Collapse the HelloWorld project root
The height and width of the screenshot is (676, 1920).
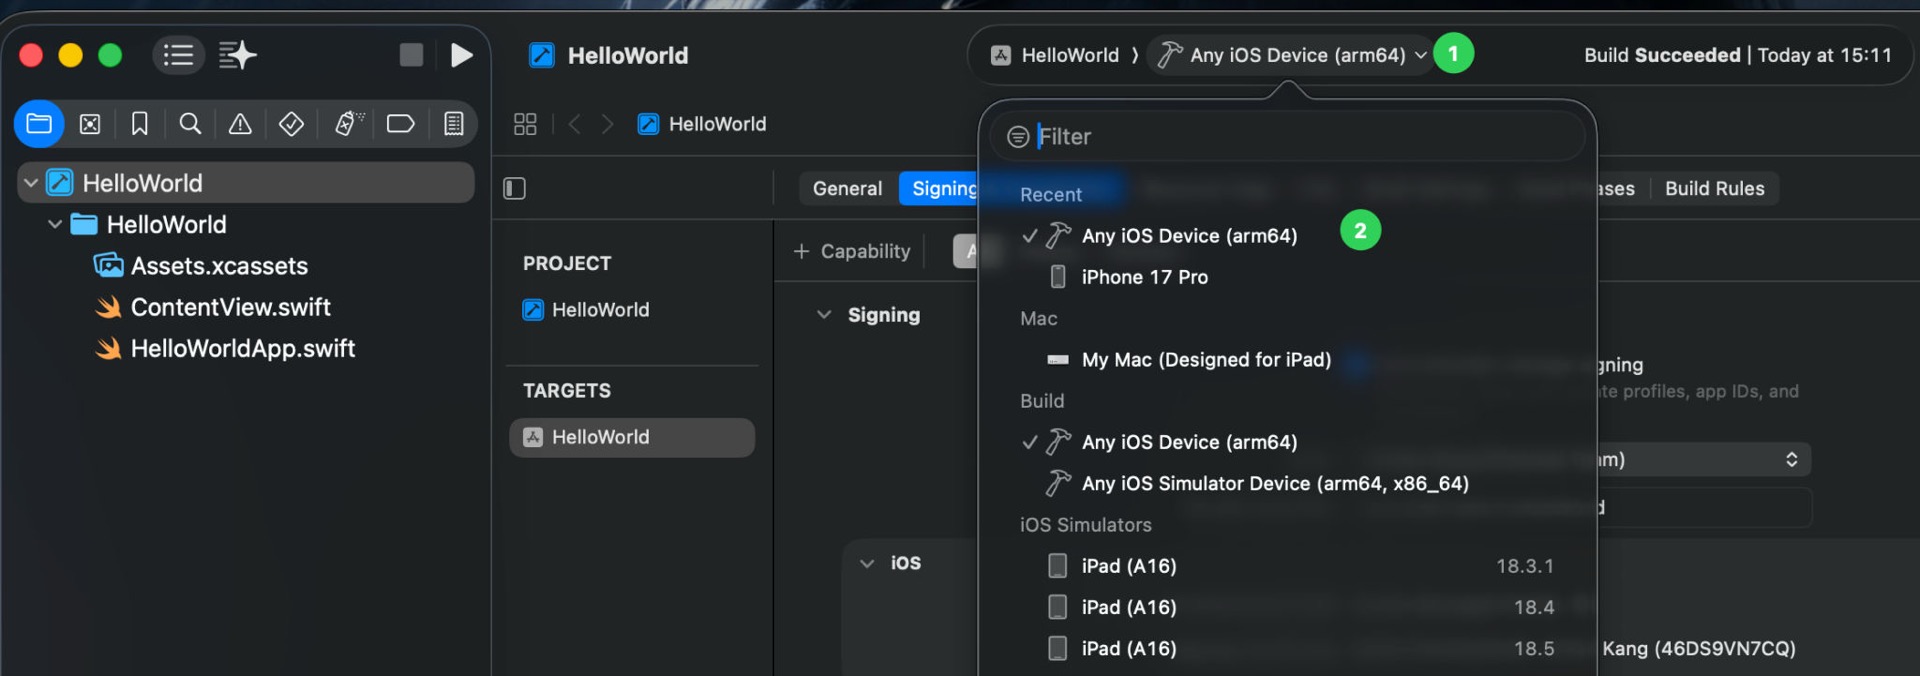[31, 183]
